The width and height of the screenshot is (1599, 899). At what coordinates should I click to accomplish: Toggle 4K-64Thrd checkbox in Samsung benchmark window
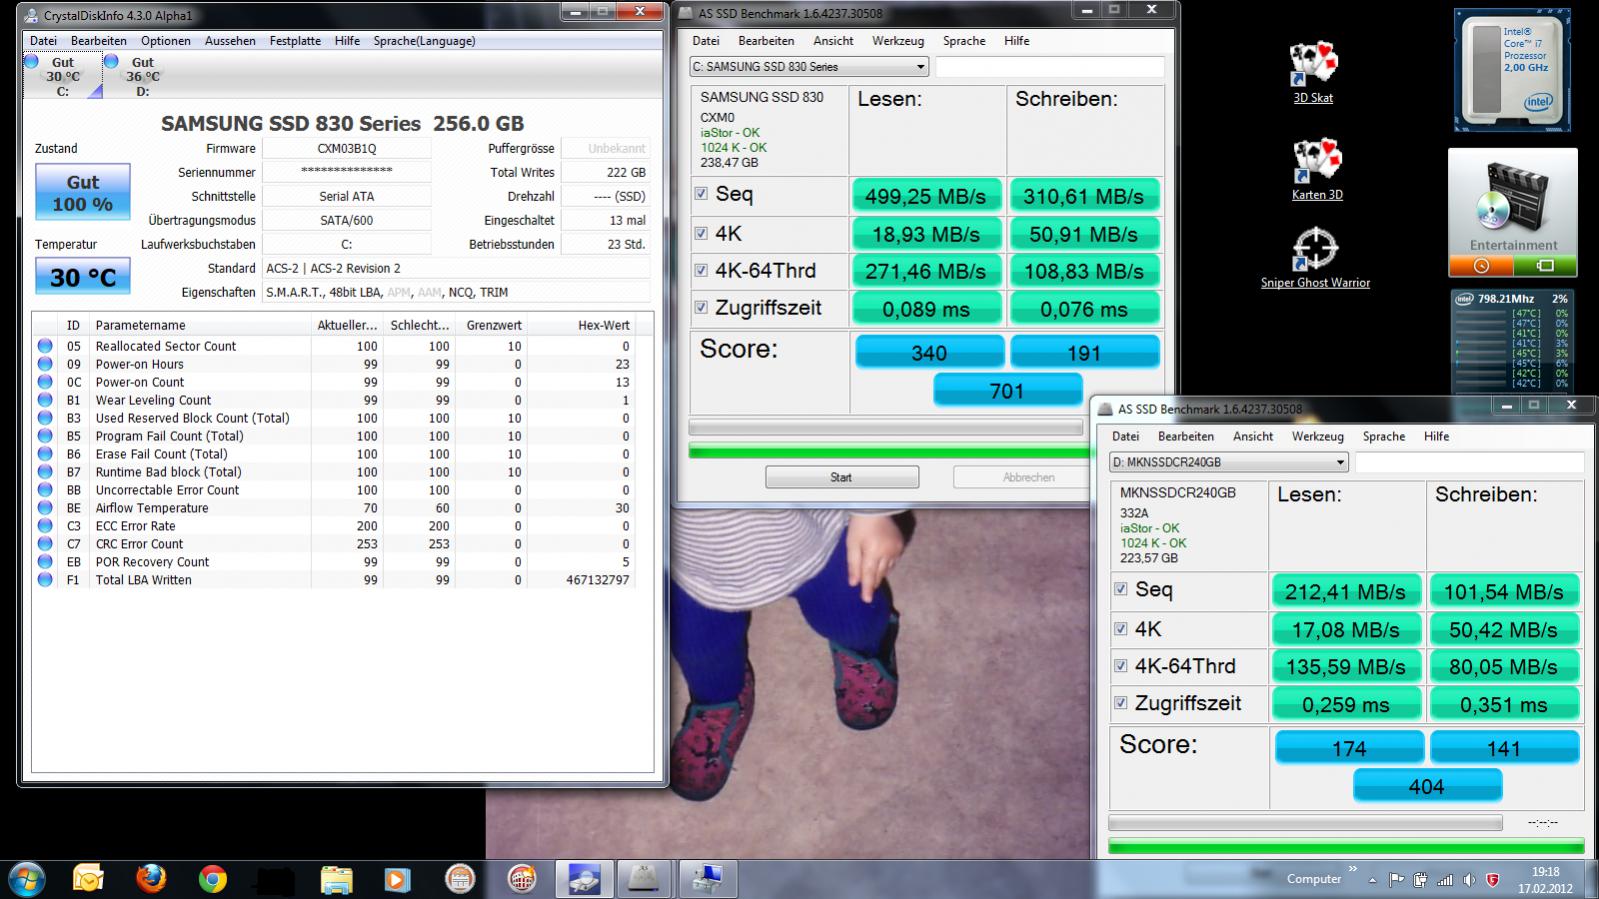701,270
